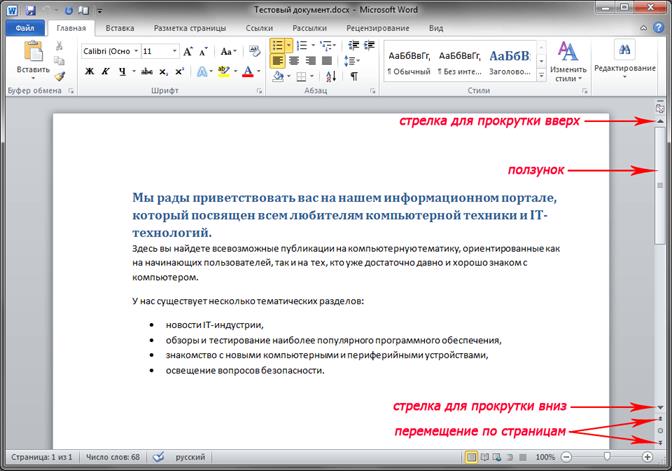Open the Файл menu button

[x=25, y=29]
